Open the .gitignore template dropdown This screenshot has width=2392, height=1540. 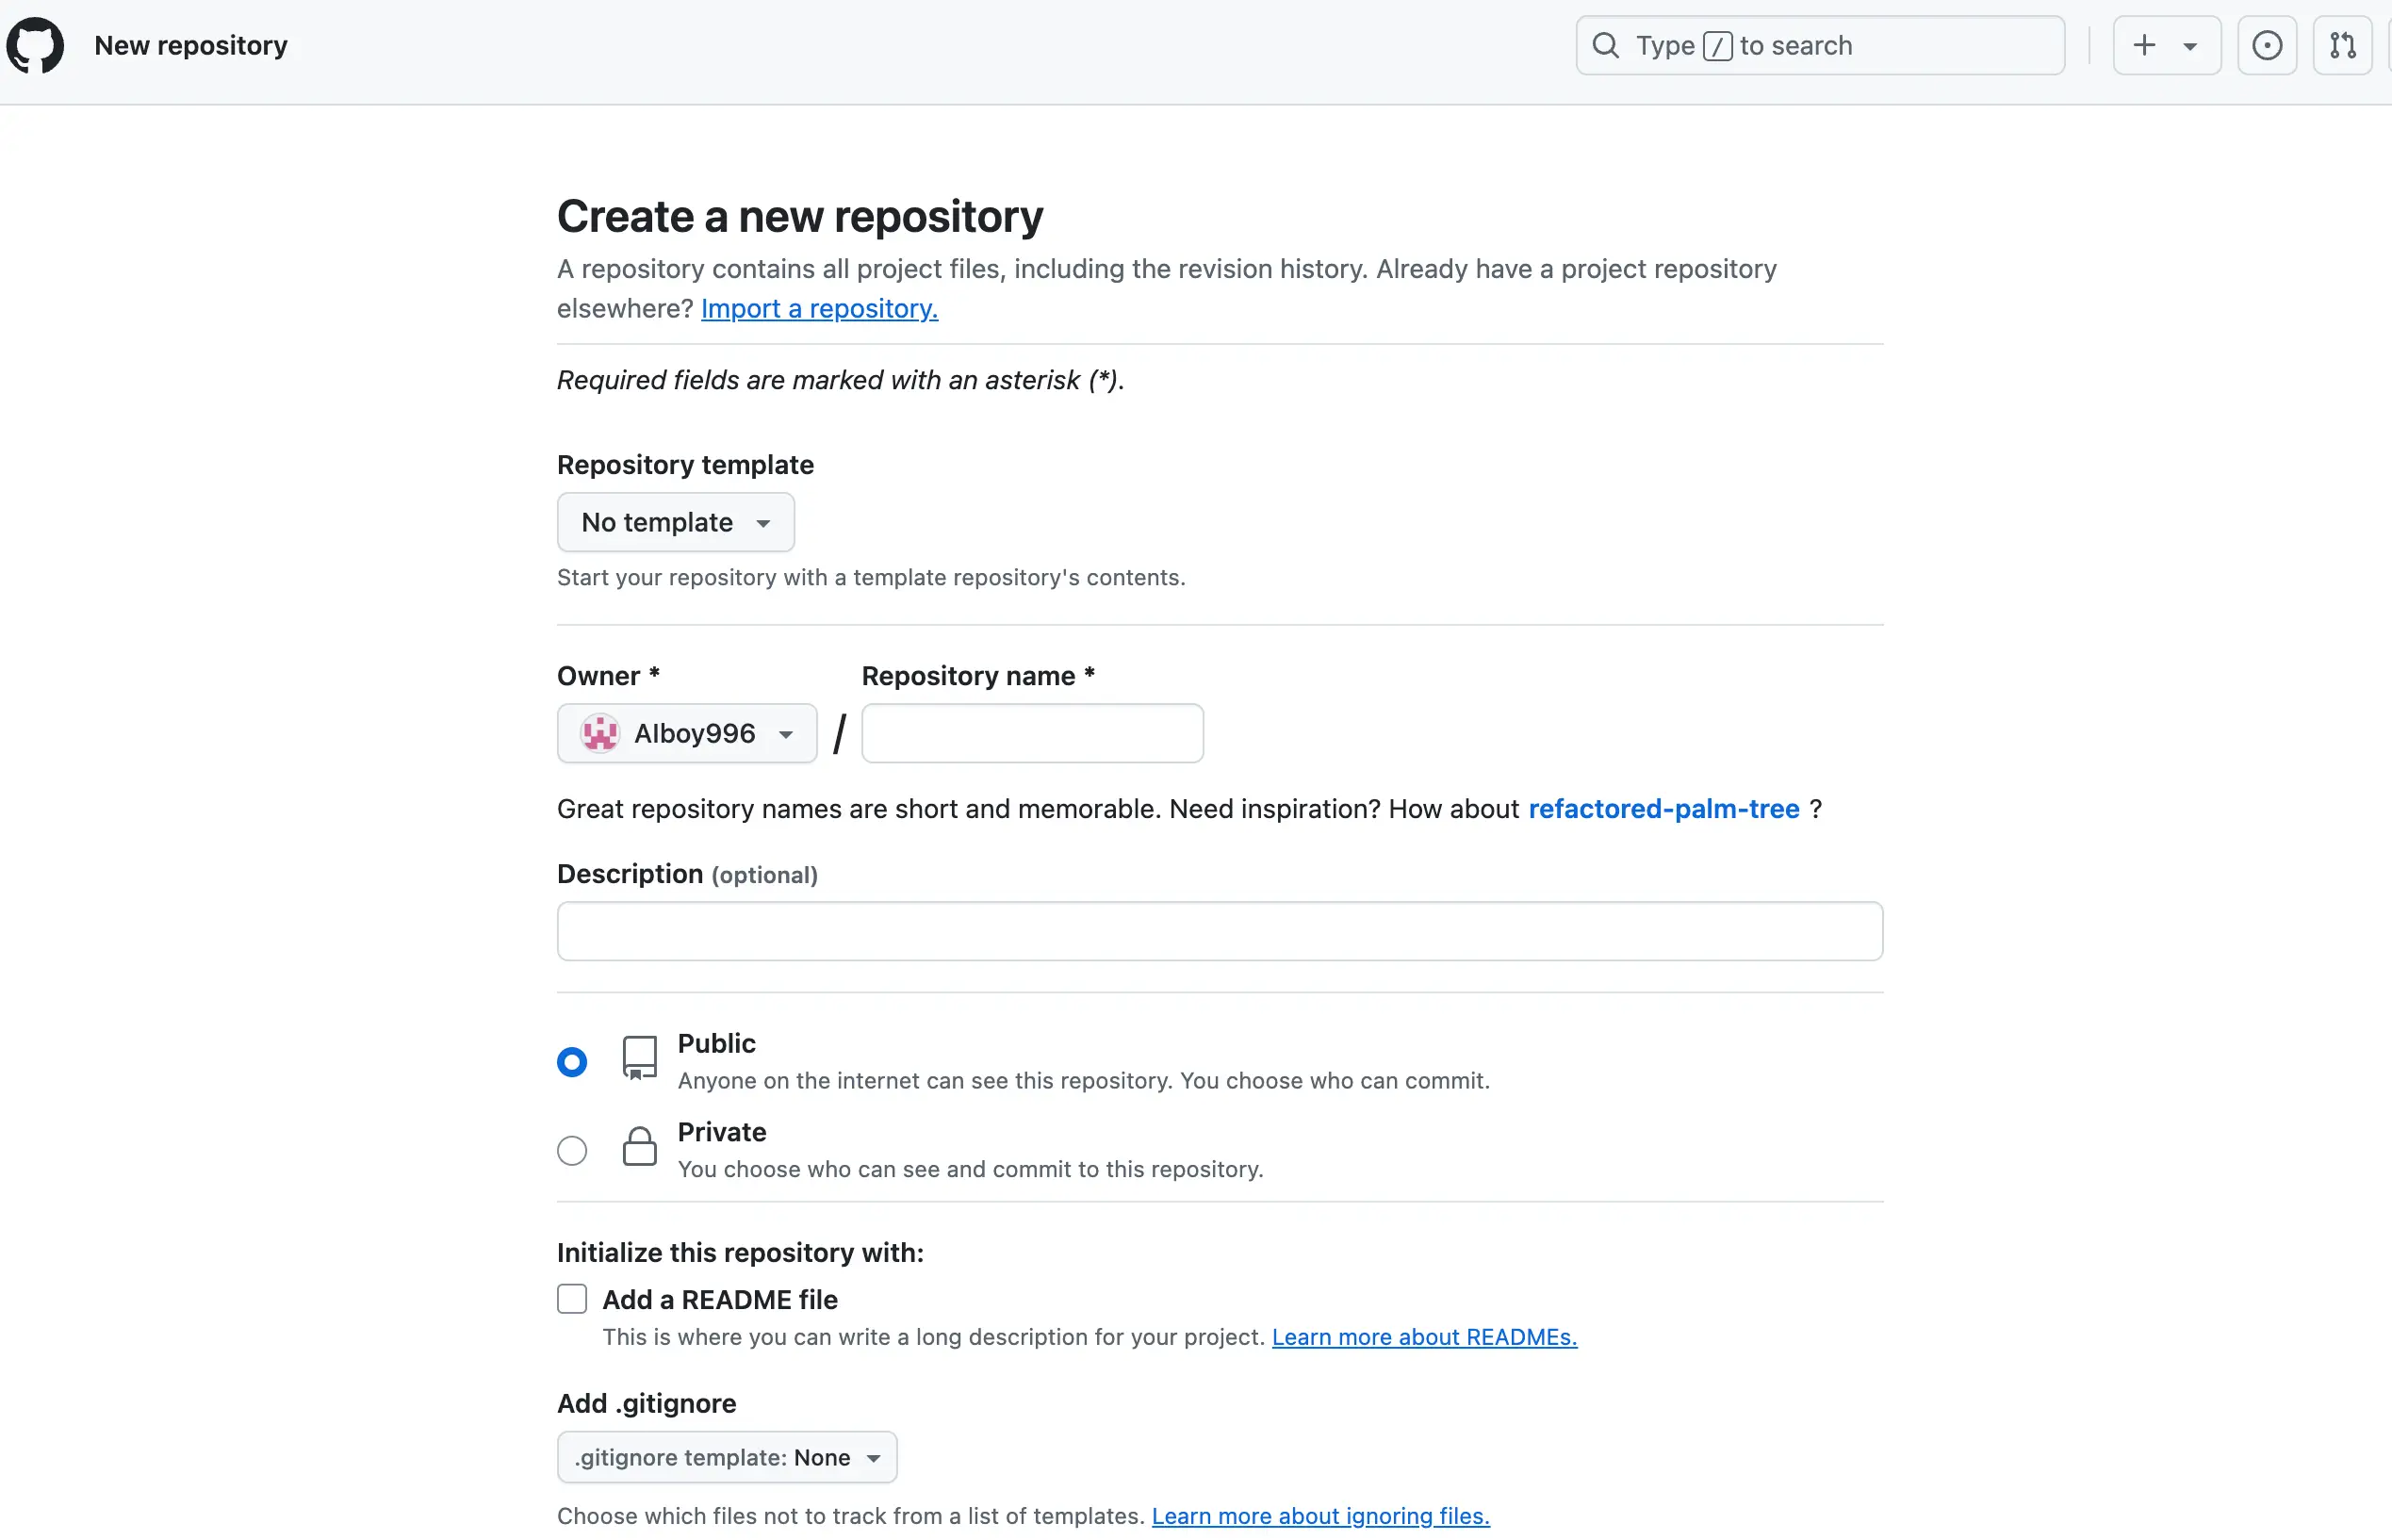pyautogui.click(x=727, y=1458)
